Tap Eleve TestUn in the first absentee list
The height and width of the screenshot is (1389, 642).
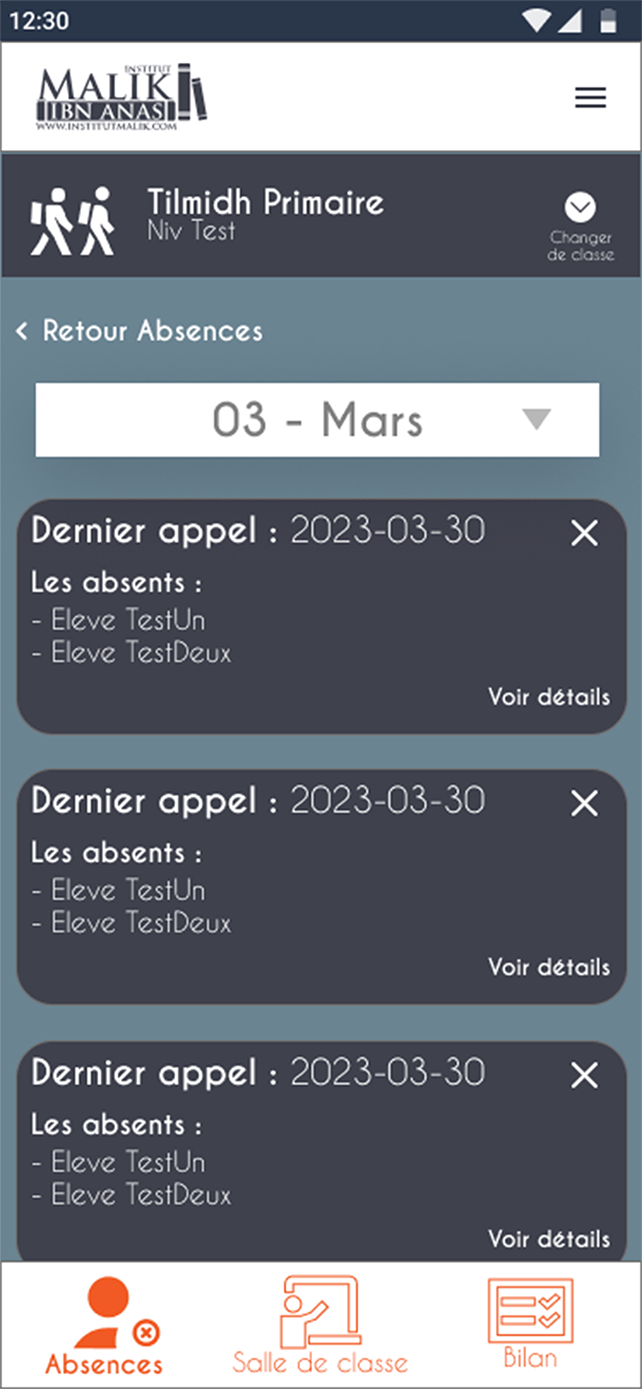122,619
